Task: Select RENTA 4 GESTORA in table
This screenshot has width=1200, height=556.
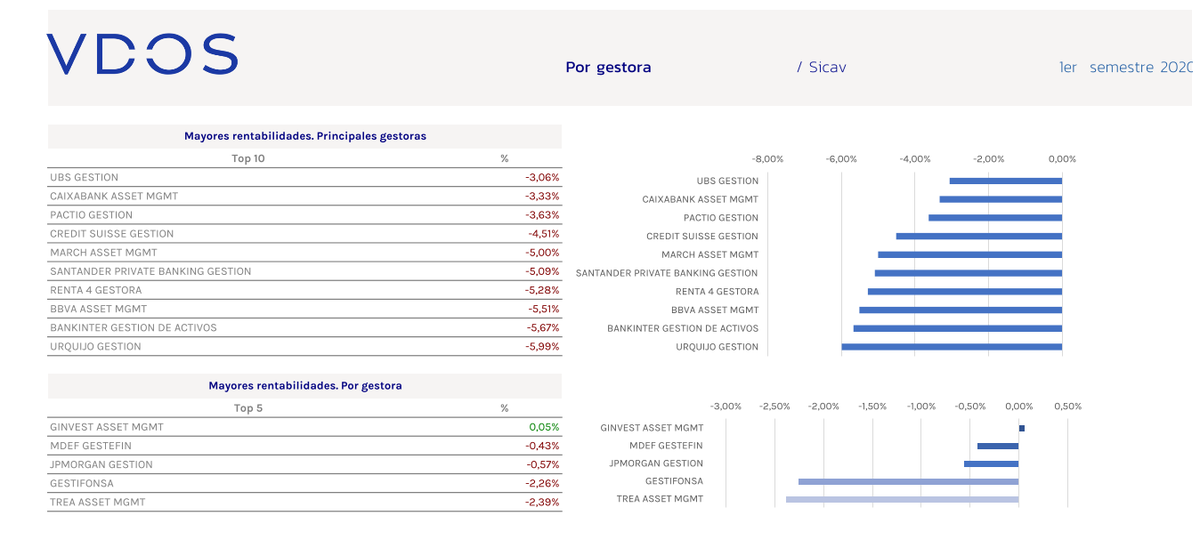Action: (x=93, y=290)
